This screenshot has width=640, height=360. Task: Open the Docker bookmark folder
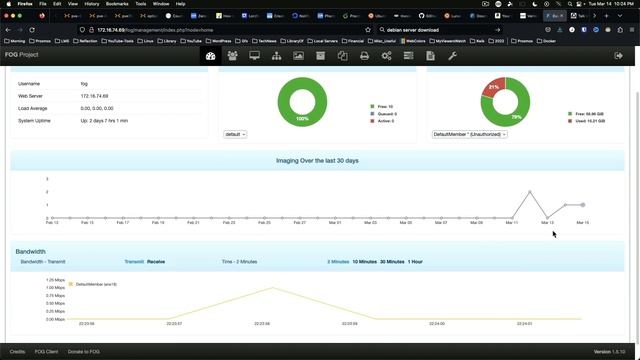(x=546, y=41)
